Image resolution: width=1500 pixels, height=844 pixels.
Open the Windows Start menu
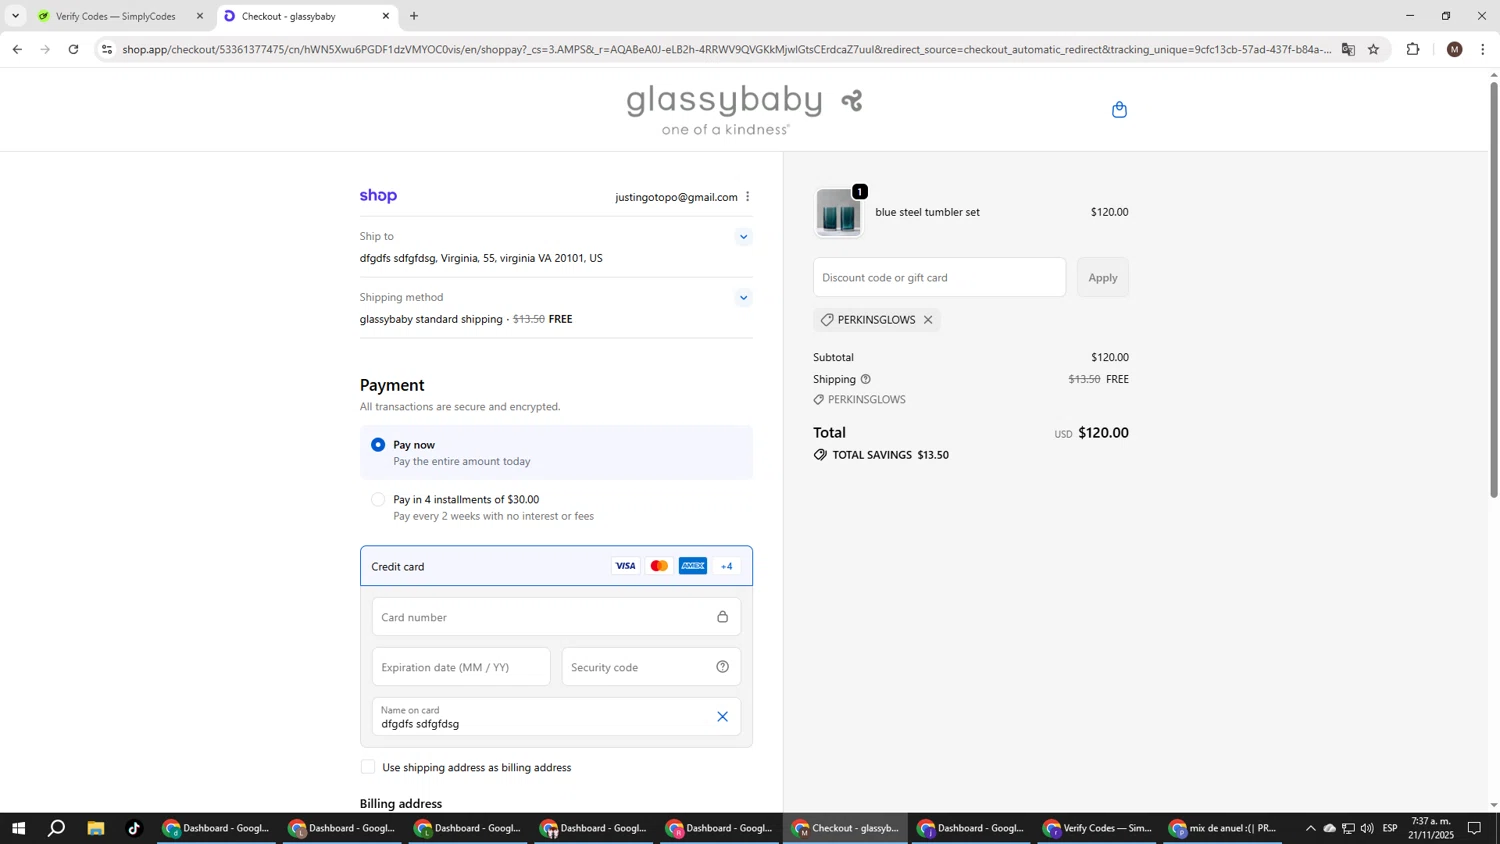(17, 829)
